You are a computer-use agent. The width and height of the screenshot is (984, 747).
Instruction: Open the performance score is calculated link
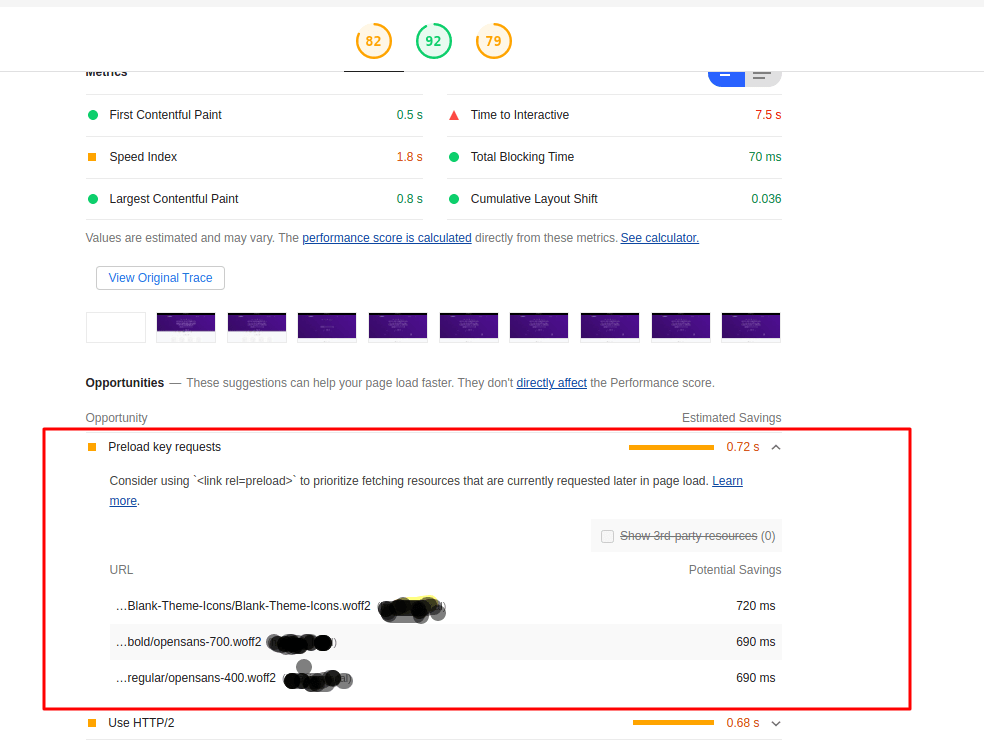tap(387, 237)
